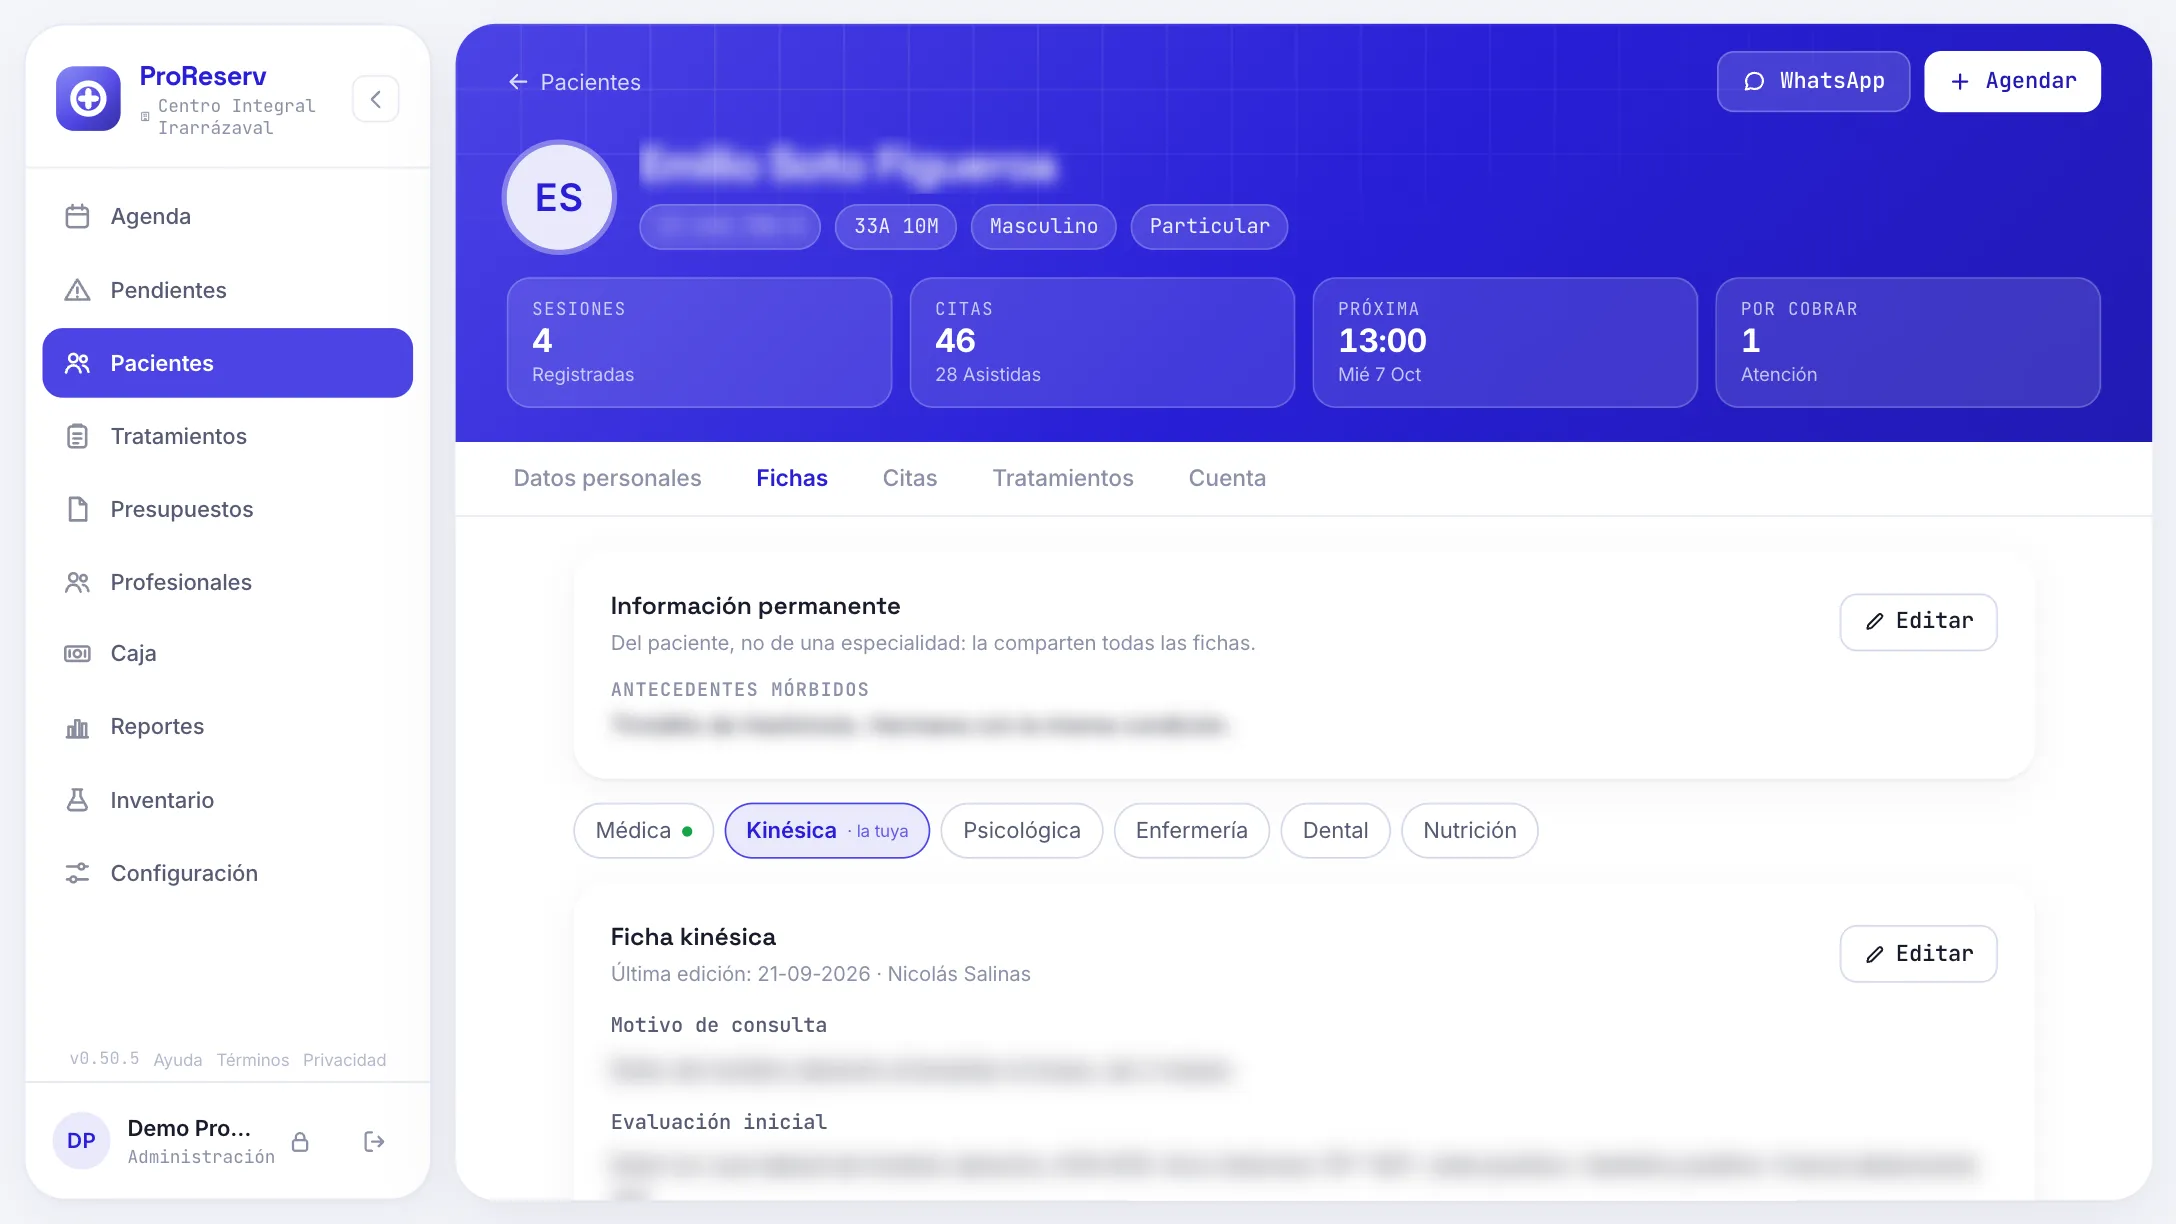2176x1224 pixels.
Task: Open Configuración sliders icon
Action: (77, 873)
